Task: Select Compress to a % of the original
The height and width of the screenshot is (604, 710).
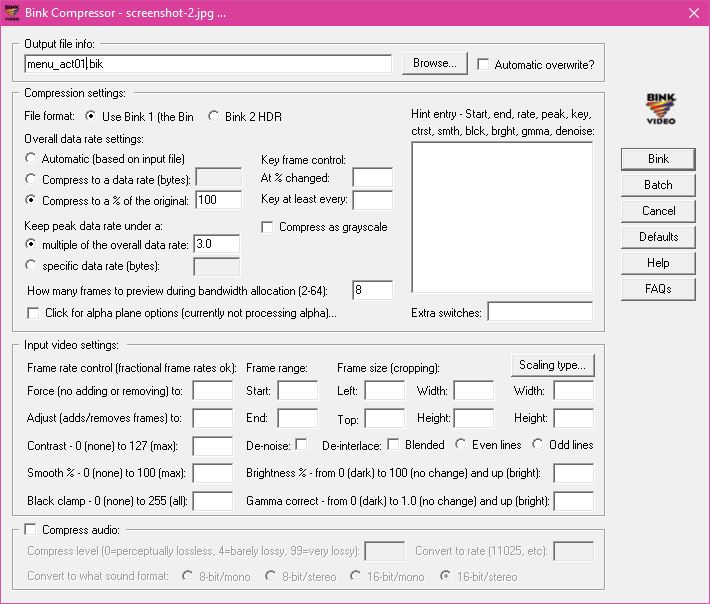Action: pyautogui.click(x=30, y=200)
